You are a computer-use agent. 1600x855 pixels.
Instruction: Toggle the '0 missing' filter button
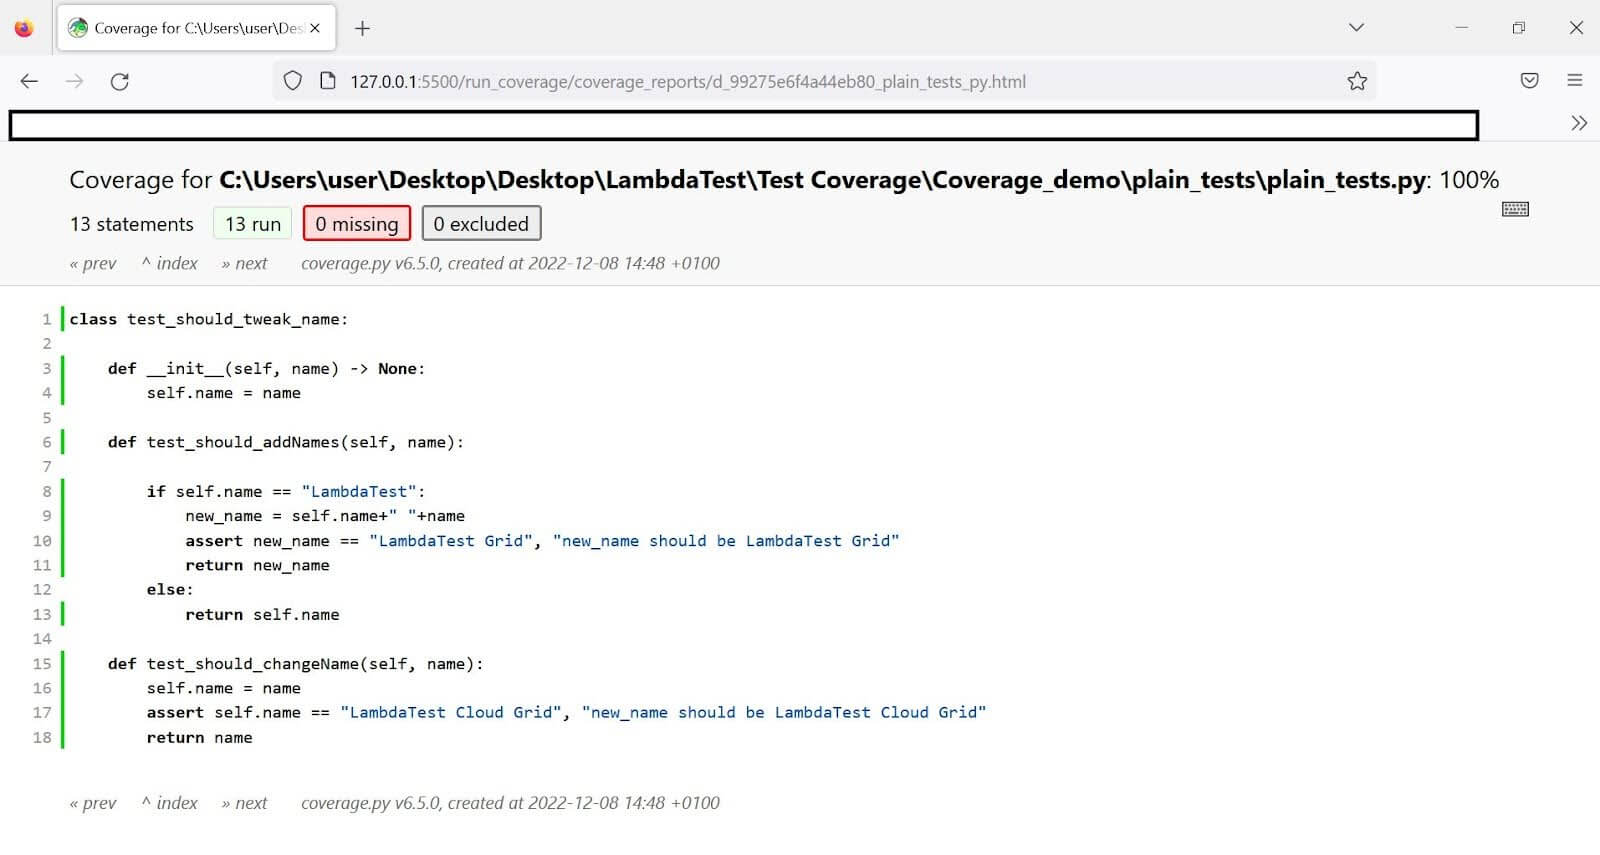357,224
